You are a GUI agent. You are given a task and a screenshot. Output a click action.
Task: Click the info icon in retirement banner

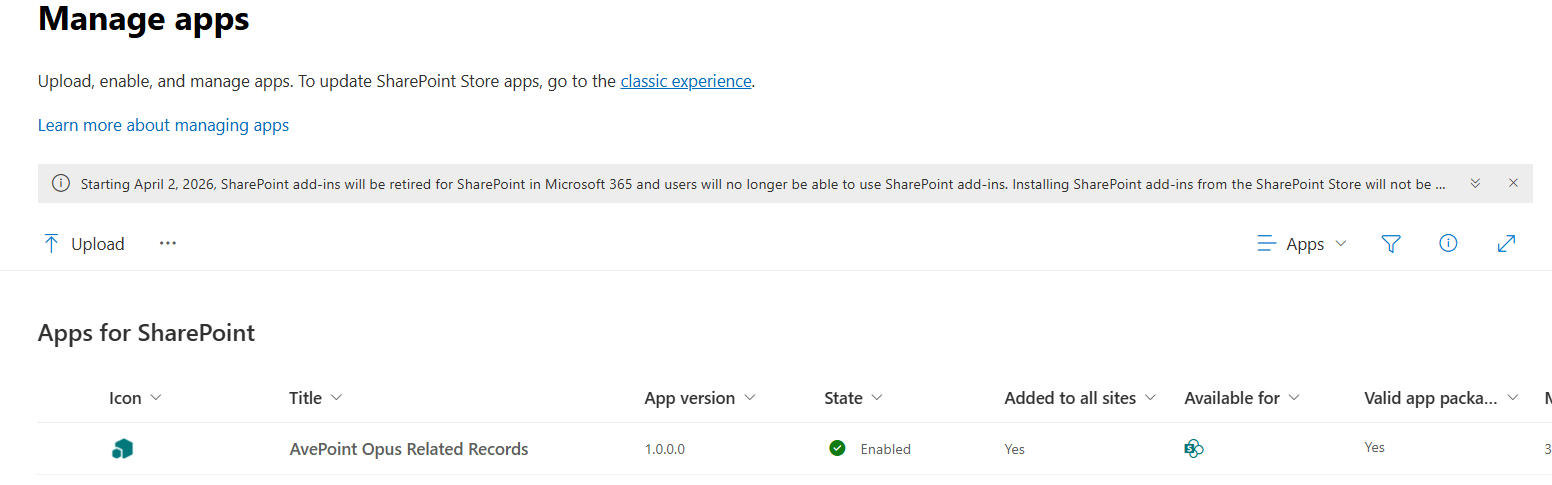[x=61, y=183]
